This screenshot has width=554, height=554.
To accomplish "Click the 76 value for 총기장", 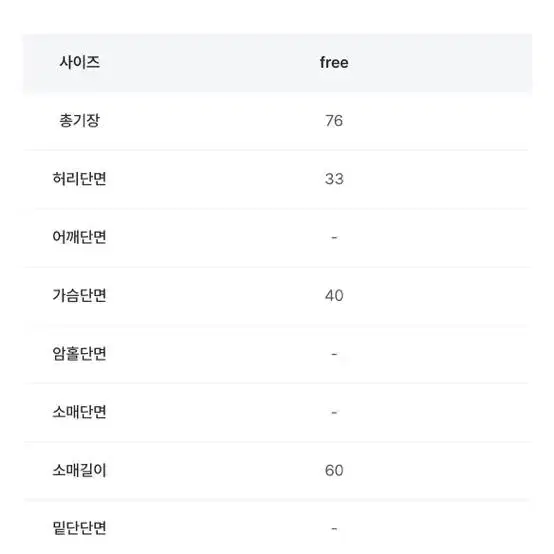I will point(334,120).
